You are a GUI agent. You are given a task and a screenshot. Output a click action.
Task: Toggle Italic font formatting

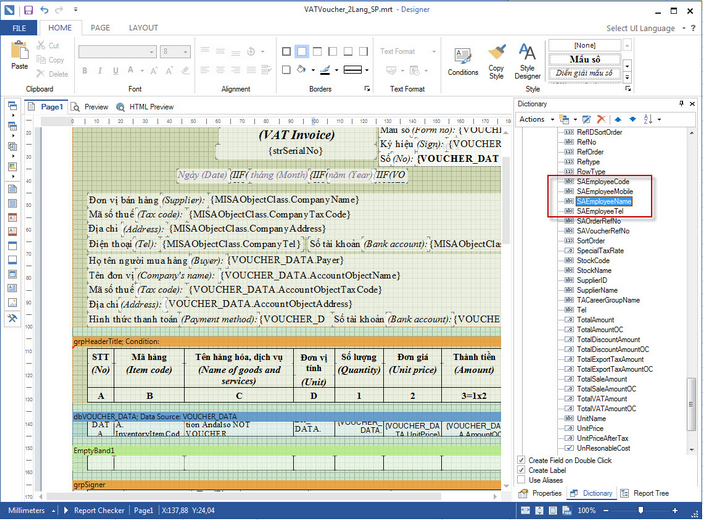[100, 70]
